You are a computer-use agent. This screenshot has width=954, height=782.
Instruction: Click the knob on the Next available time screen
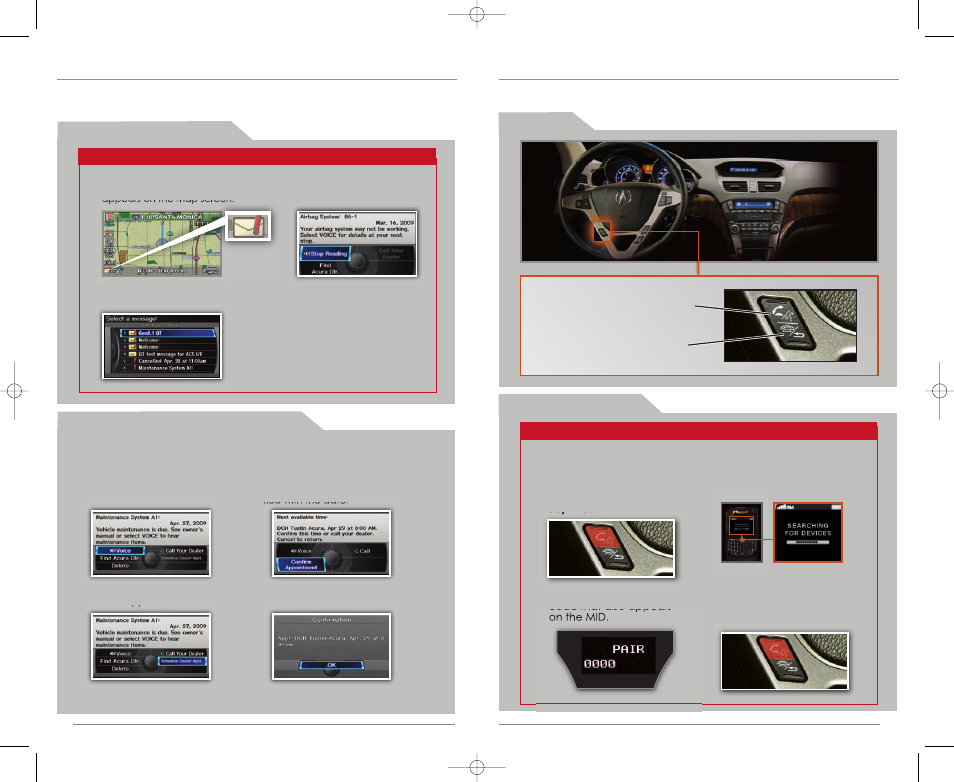pyautogui.click(x=332, y=557)
